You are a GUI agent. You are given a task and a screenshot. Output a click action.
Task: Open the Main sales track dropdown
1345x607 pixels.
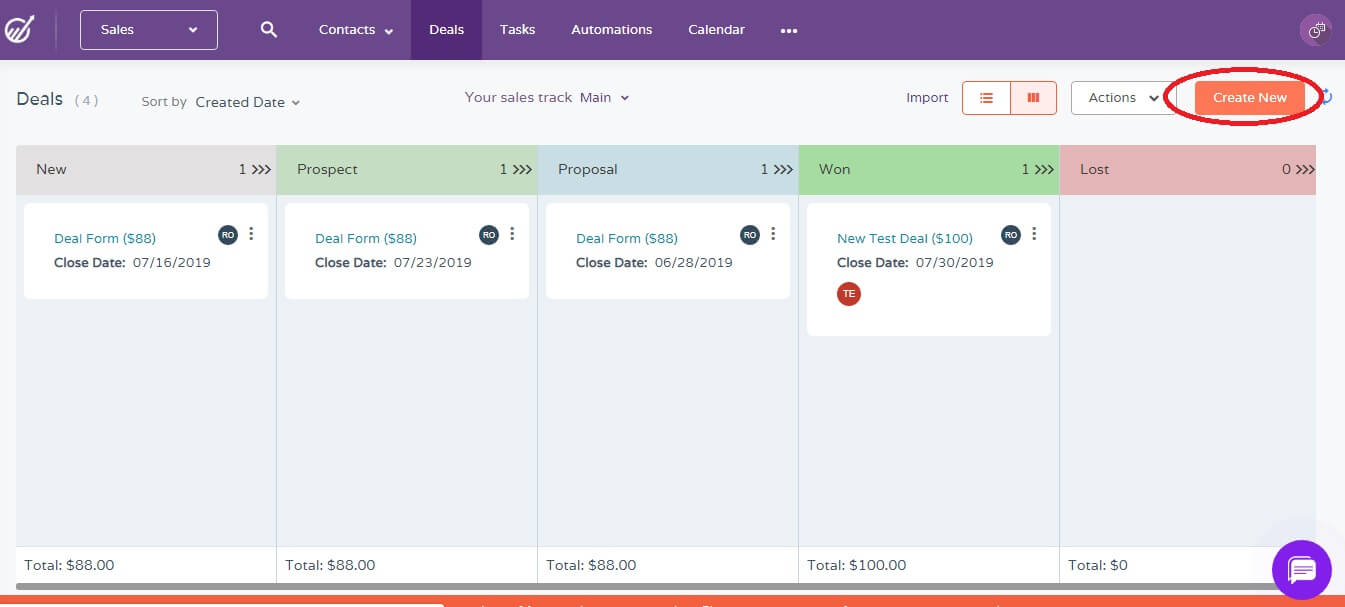(x=604, y=98)
